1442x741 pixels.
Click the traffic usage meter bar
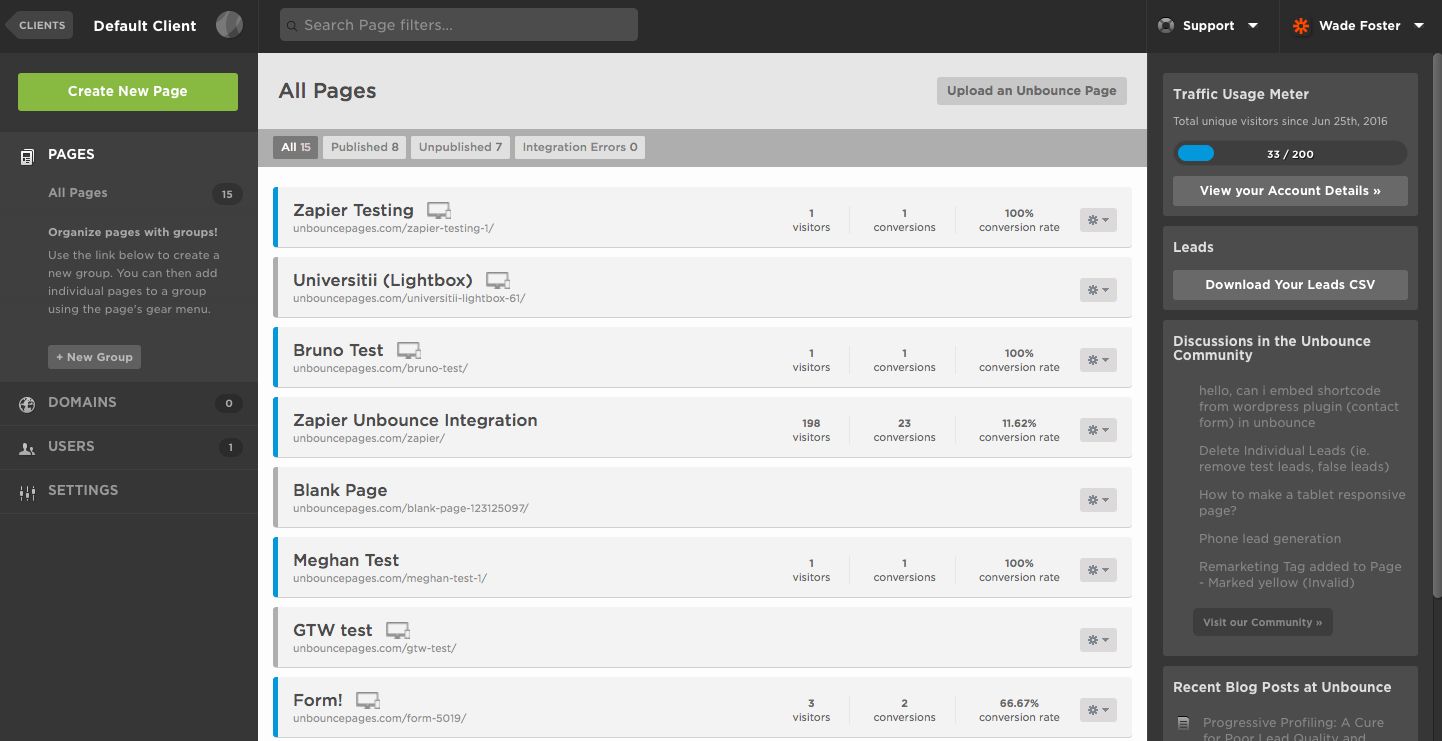pos(1290,154)
